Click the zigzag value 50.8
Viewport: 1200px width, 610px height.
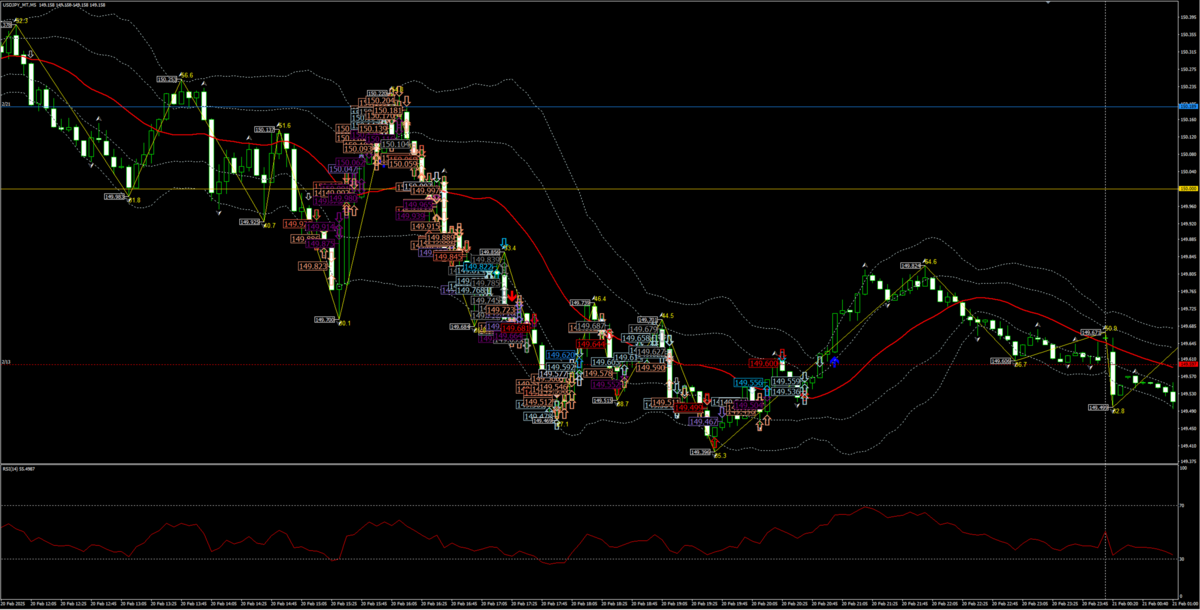pos(1111,328)
